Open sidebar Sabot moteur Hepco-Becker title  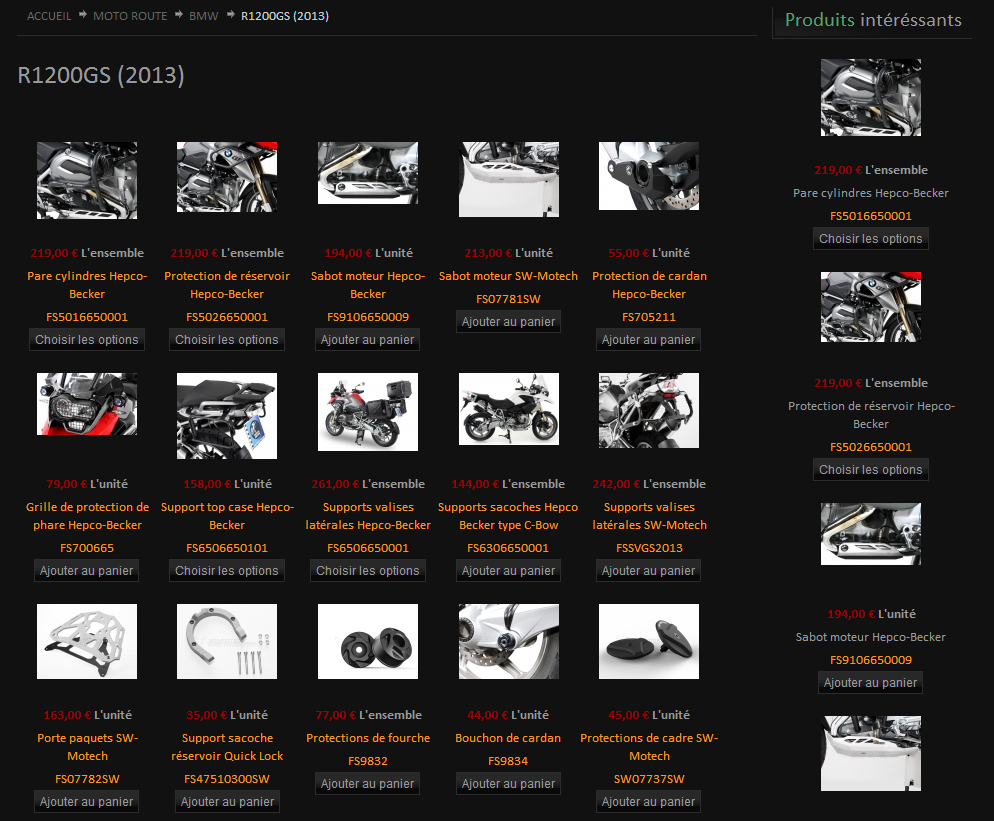click(x=870, y=637)
